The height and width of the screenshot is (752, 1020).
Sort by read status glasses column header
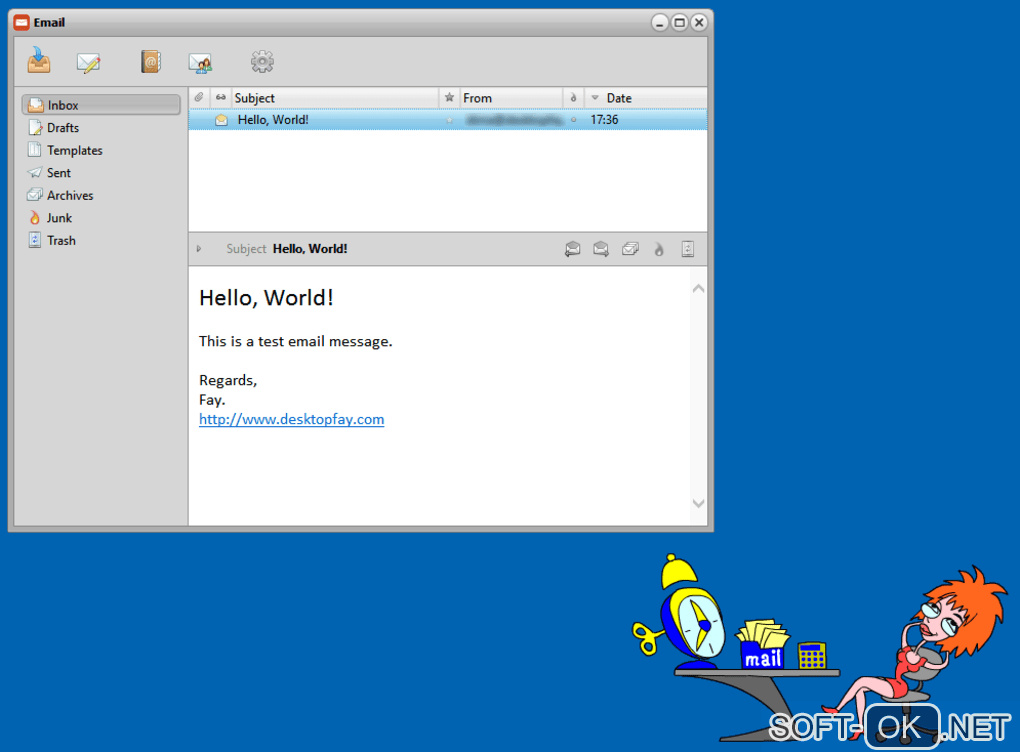[x=221, y=98]
